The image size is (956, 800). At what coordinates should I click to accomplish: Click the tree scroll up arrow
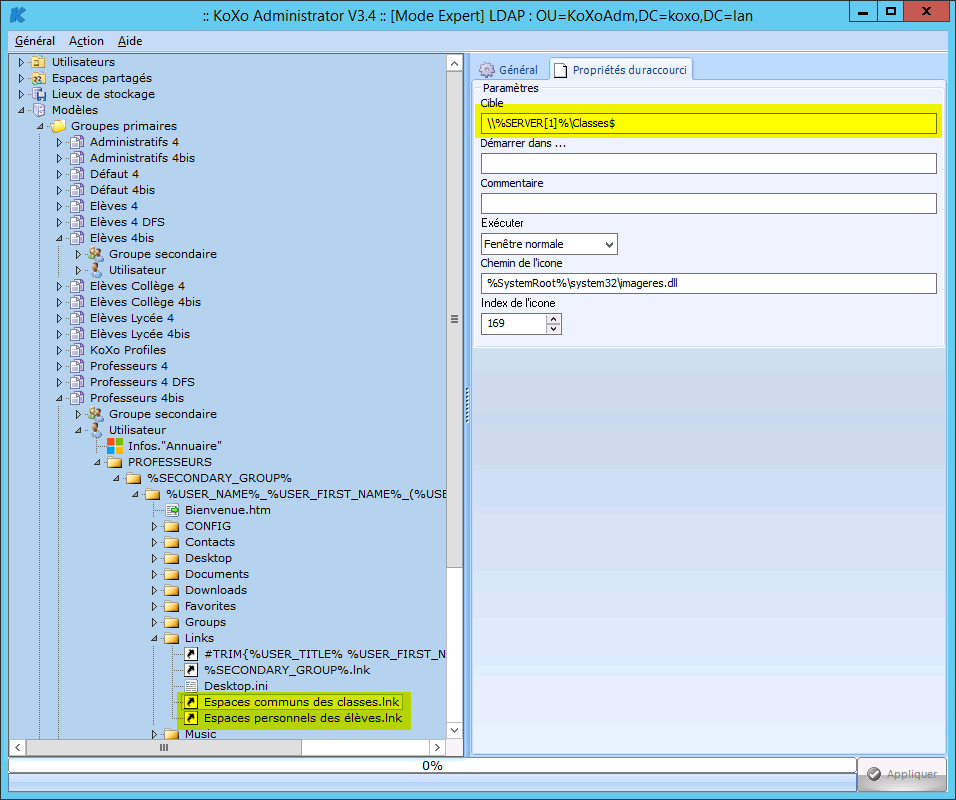tap(455, 63)
